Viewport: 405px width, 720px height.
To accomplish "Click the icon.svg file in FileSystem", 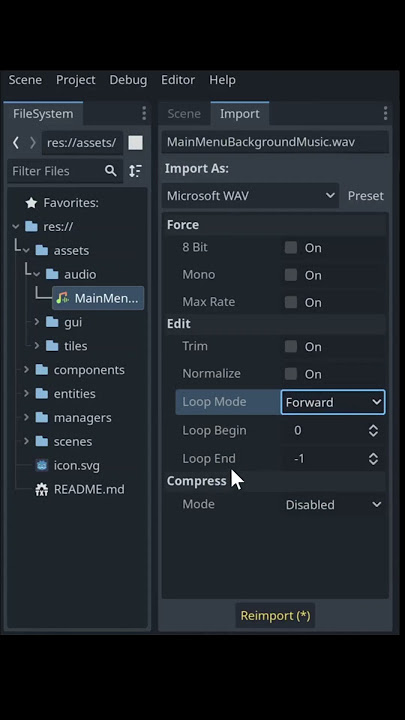I will [x=77, y=465].
